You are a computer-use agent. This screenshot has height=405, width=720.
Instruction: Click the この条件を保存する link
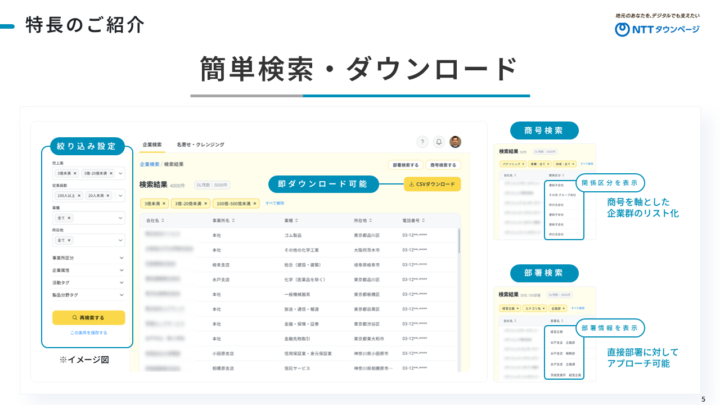88,332
